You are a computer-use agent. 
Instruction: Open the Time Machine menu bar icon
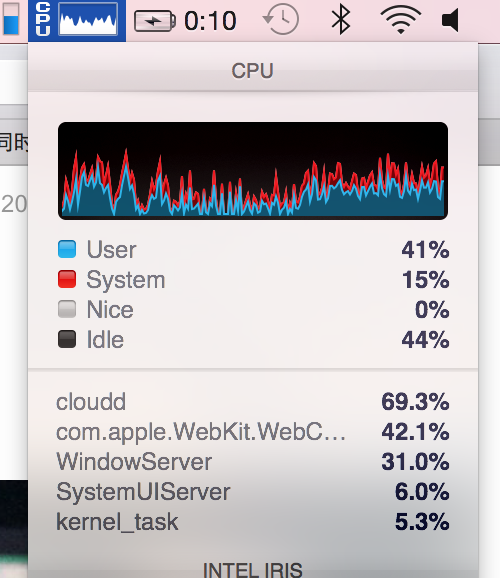pos(281,20)
